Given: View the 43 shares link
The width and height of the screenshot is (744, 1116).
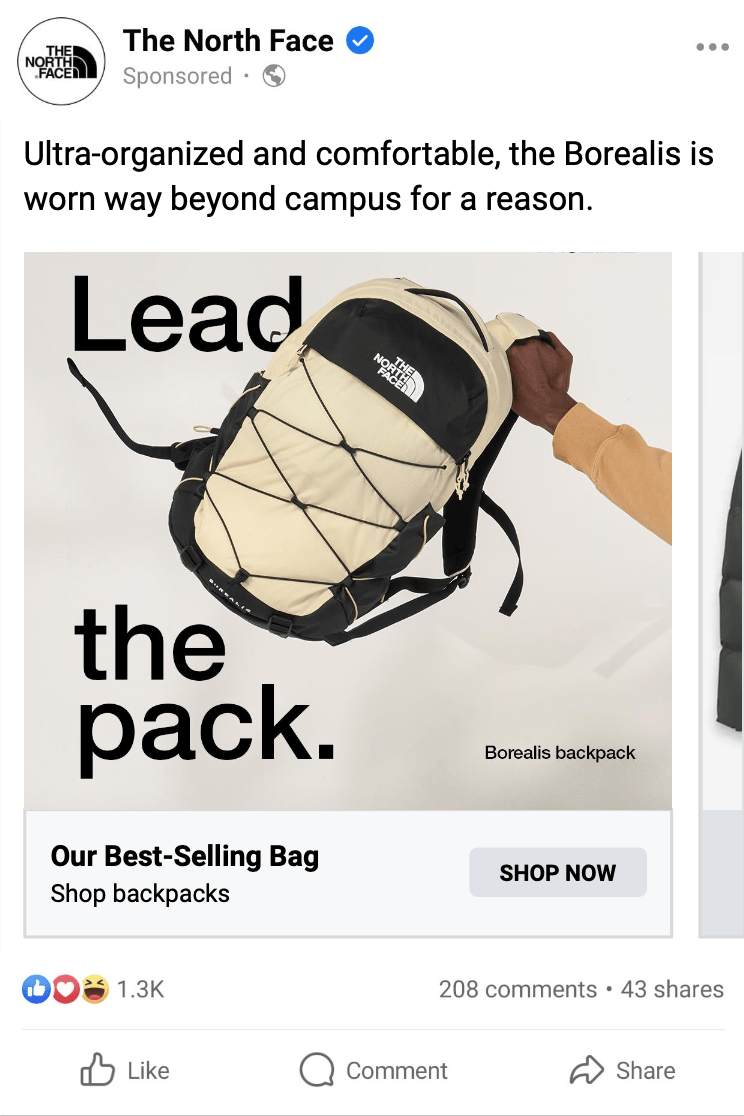Looking at the screenshot, I should click(672, 989).
